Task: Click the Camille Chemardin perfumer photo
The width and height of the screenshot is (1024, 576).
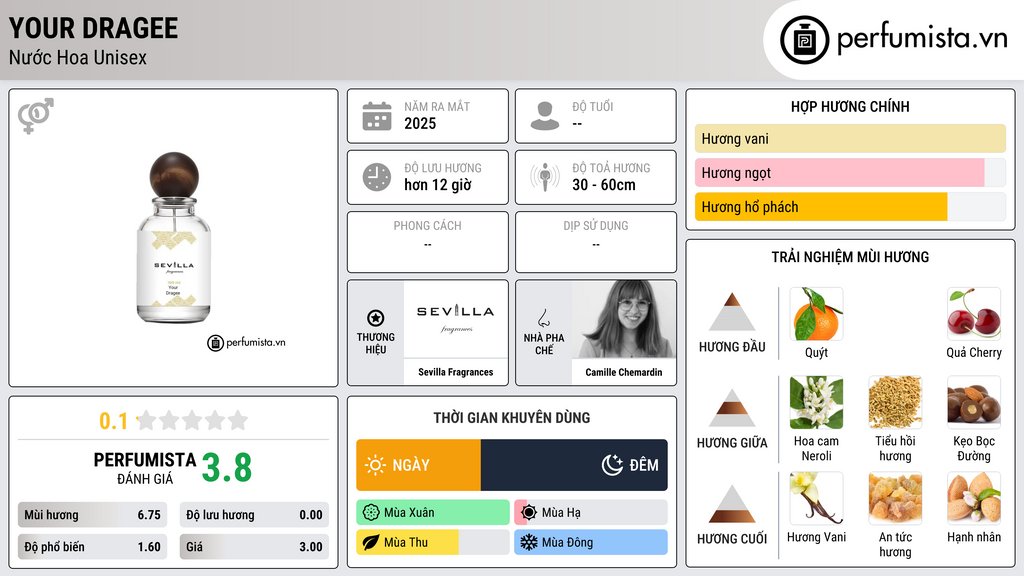Action: coord(624,319)
